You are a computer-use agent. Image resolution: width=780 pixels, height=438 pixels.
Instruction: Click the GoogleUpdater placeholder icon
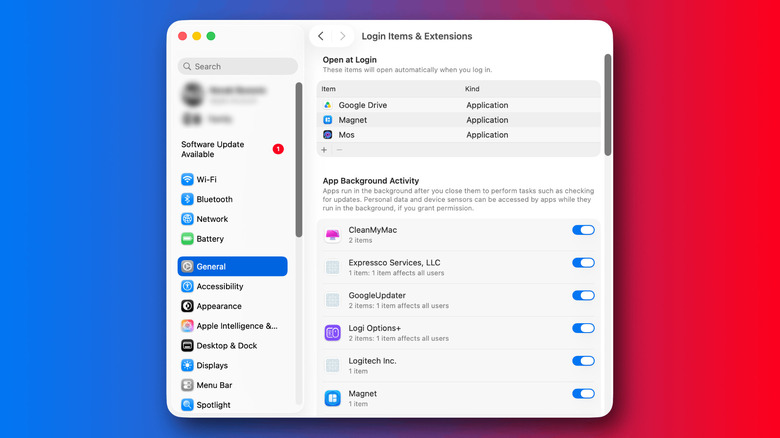[332, 300]
